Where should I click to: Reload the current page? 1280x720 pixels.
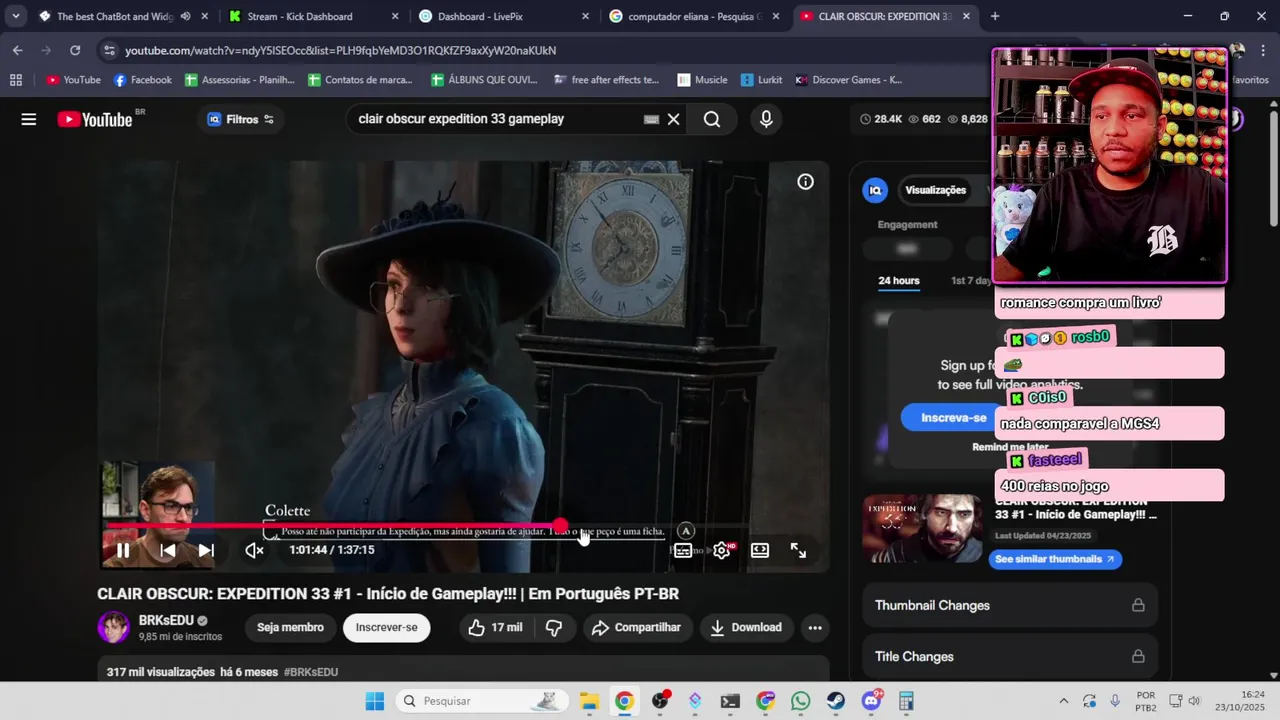(x=75, y=50)
